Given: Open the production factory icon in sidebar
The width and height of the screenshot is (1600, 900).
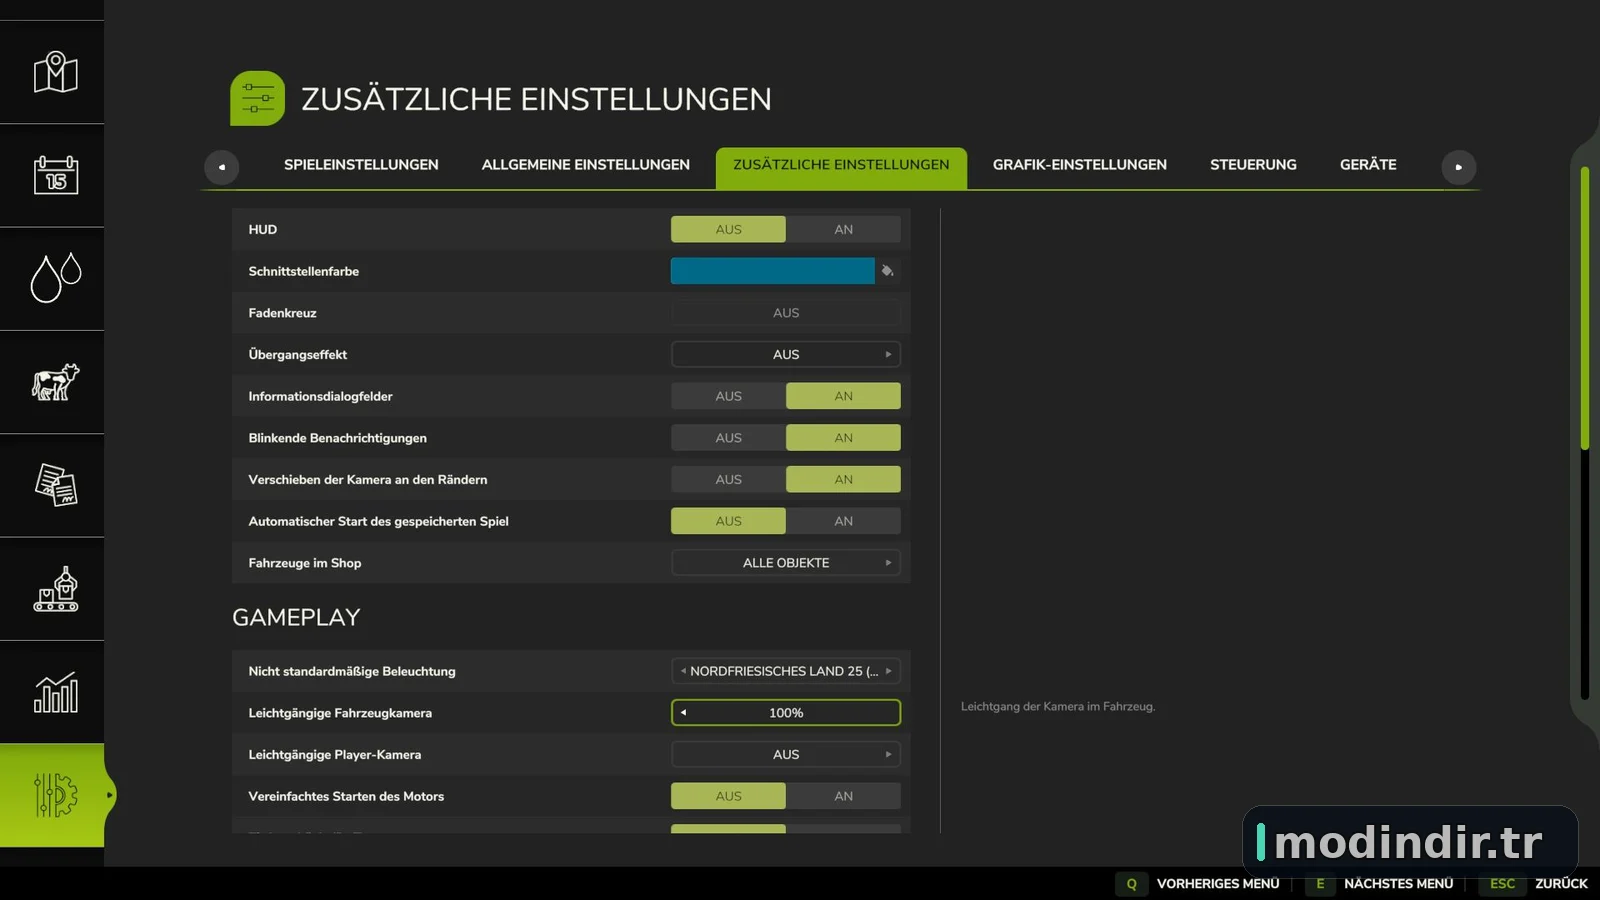Looking at the screenshot, I should [x=56, y=589].
